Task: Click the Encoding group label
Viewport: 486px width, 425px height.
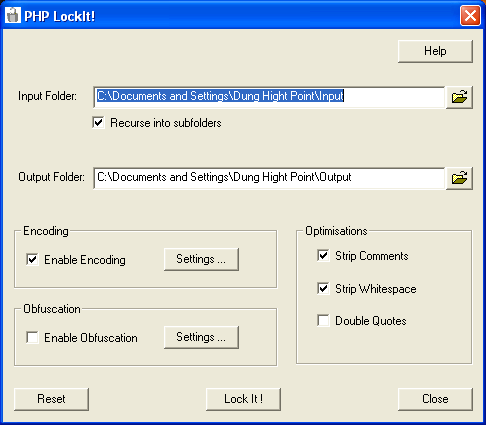Action: (x=46, y=231)
